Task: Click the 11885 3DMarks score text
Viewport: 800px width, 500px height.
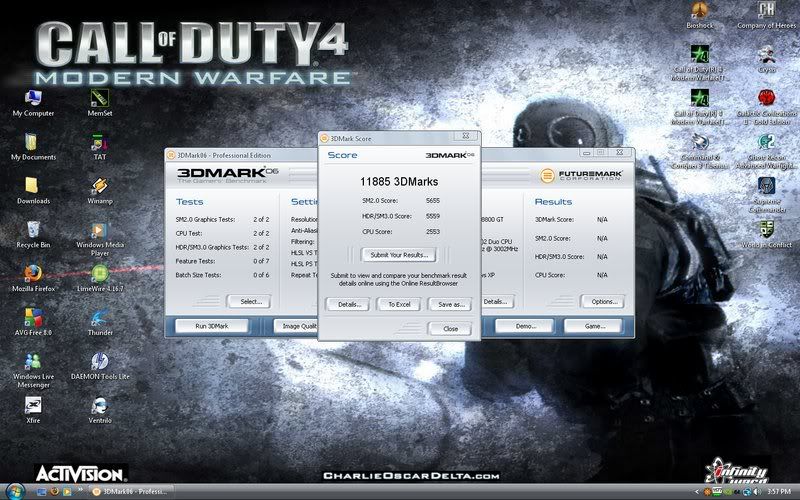Action: pyautogui.click(x=399, y=182)
